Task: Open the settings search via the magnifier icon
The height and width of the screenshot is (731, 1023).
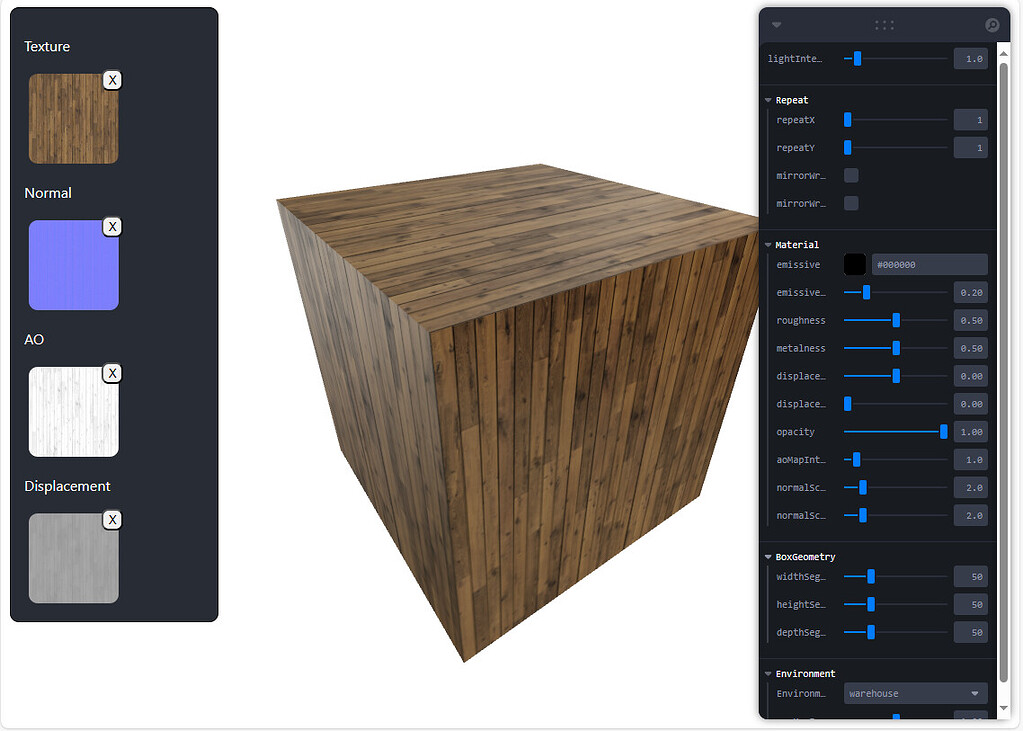Action: [x=991, y=24]
